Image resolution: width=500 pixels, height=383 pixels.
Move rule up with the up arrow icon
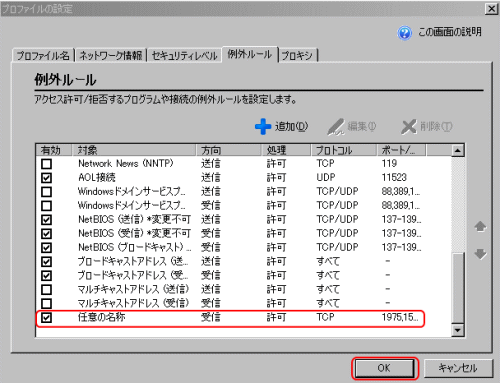(480, 226)
